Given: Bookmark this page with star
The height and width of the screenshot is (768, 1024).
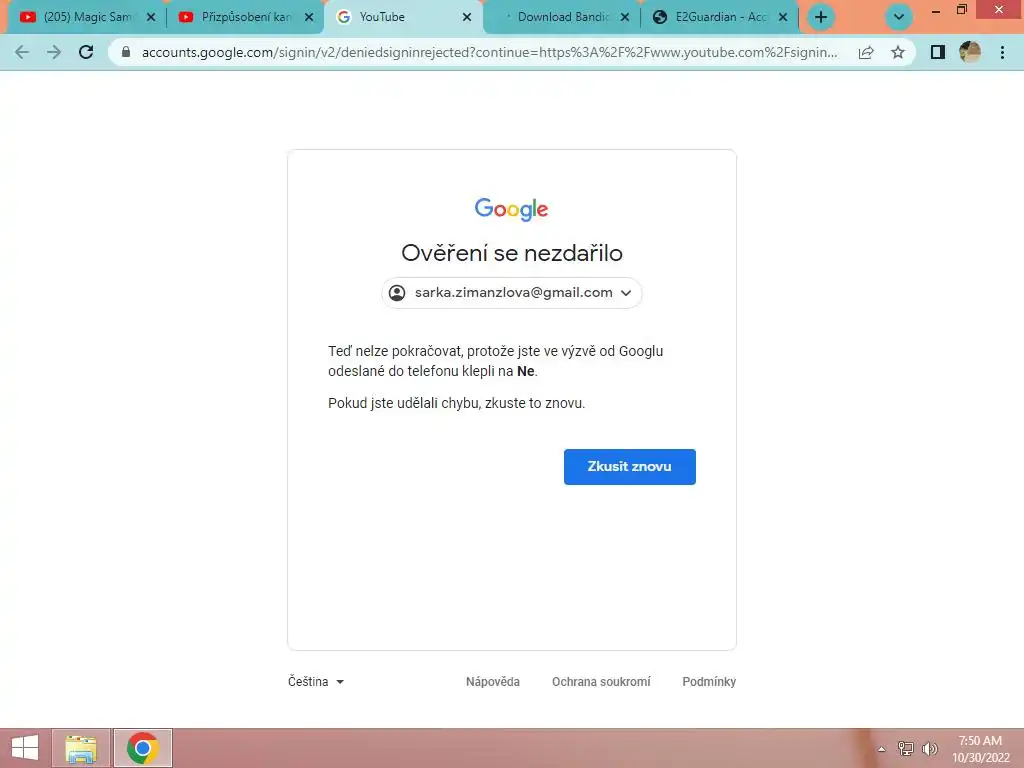Looking at the screenshot, I should 898,52.
